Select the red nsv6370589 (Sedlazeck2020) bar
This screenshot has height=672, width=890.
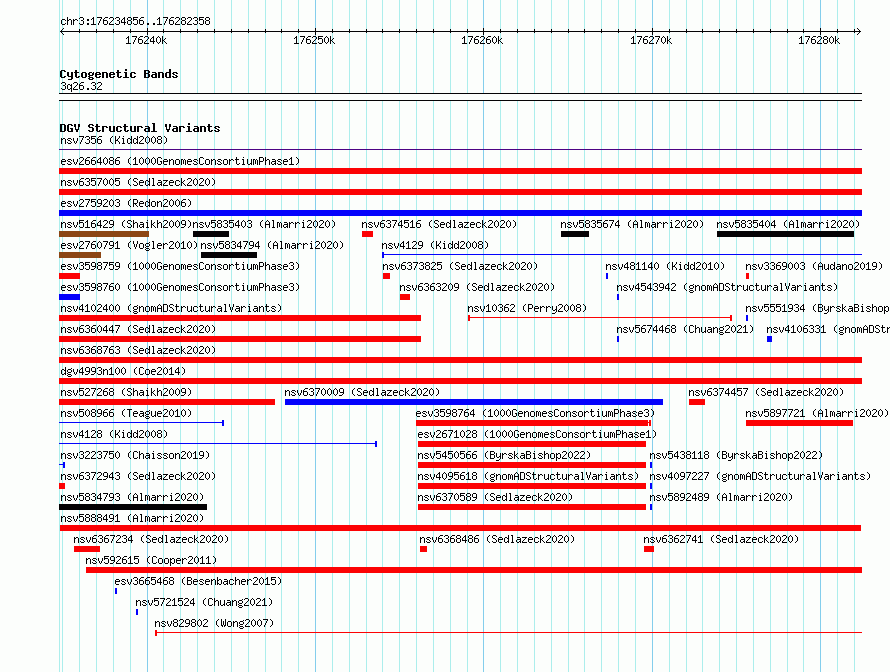pos(532,507)
